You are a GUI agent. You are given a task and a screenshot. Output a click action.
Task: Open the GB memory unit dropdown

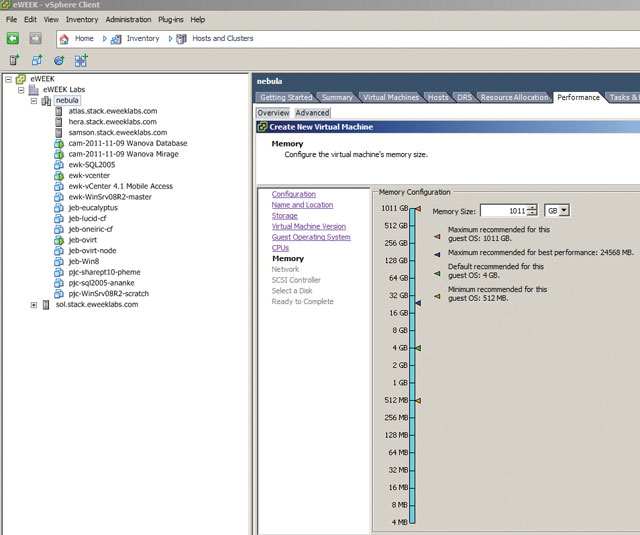(x=564, y=211)
